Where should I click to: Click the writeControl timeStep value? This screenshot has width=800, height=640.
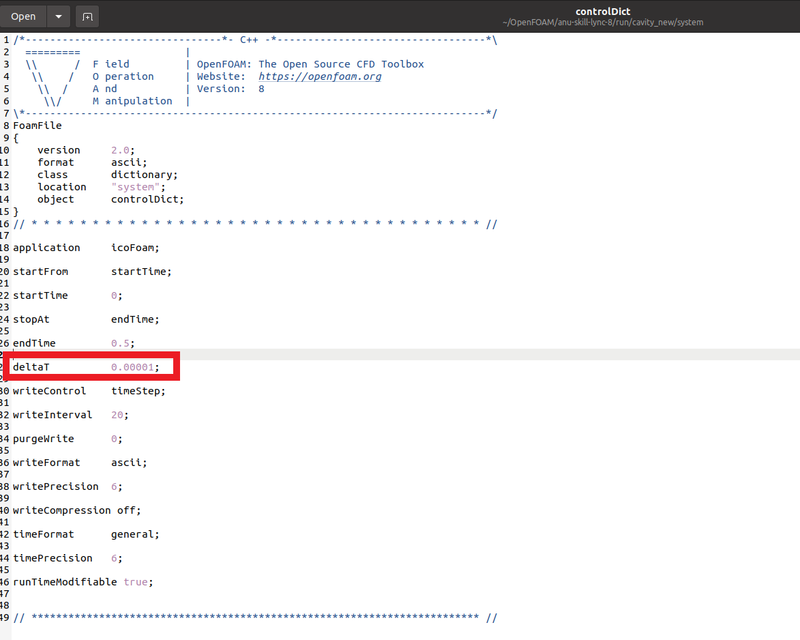pos(137,391)
